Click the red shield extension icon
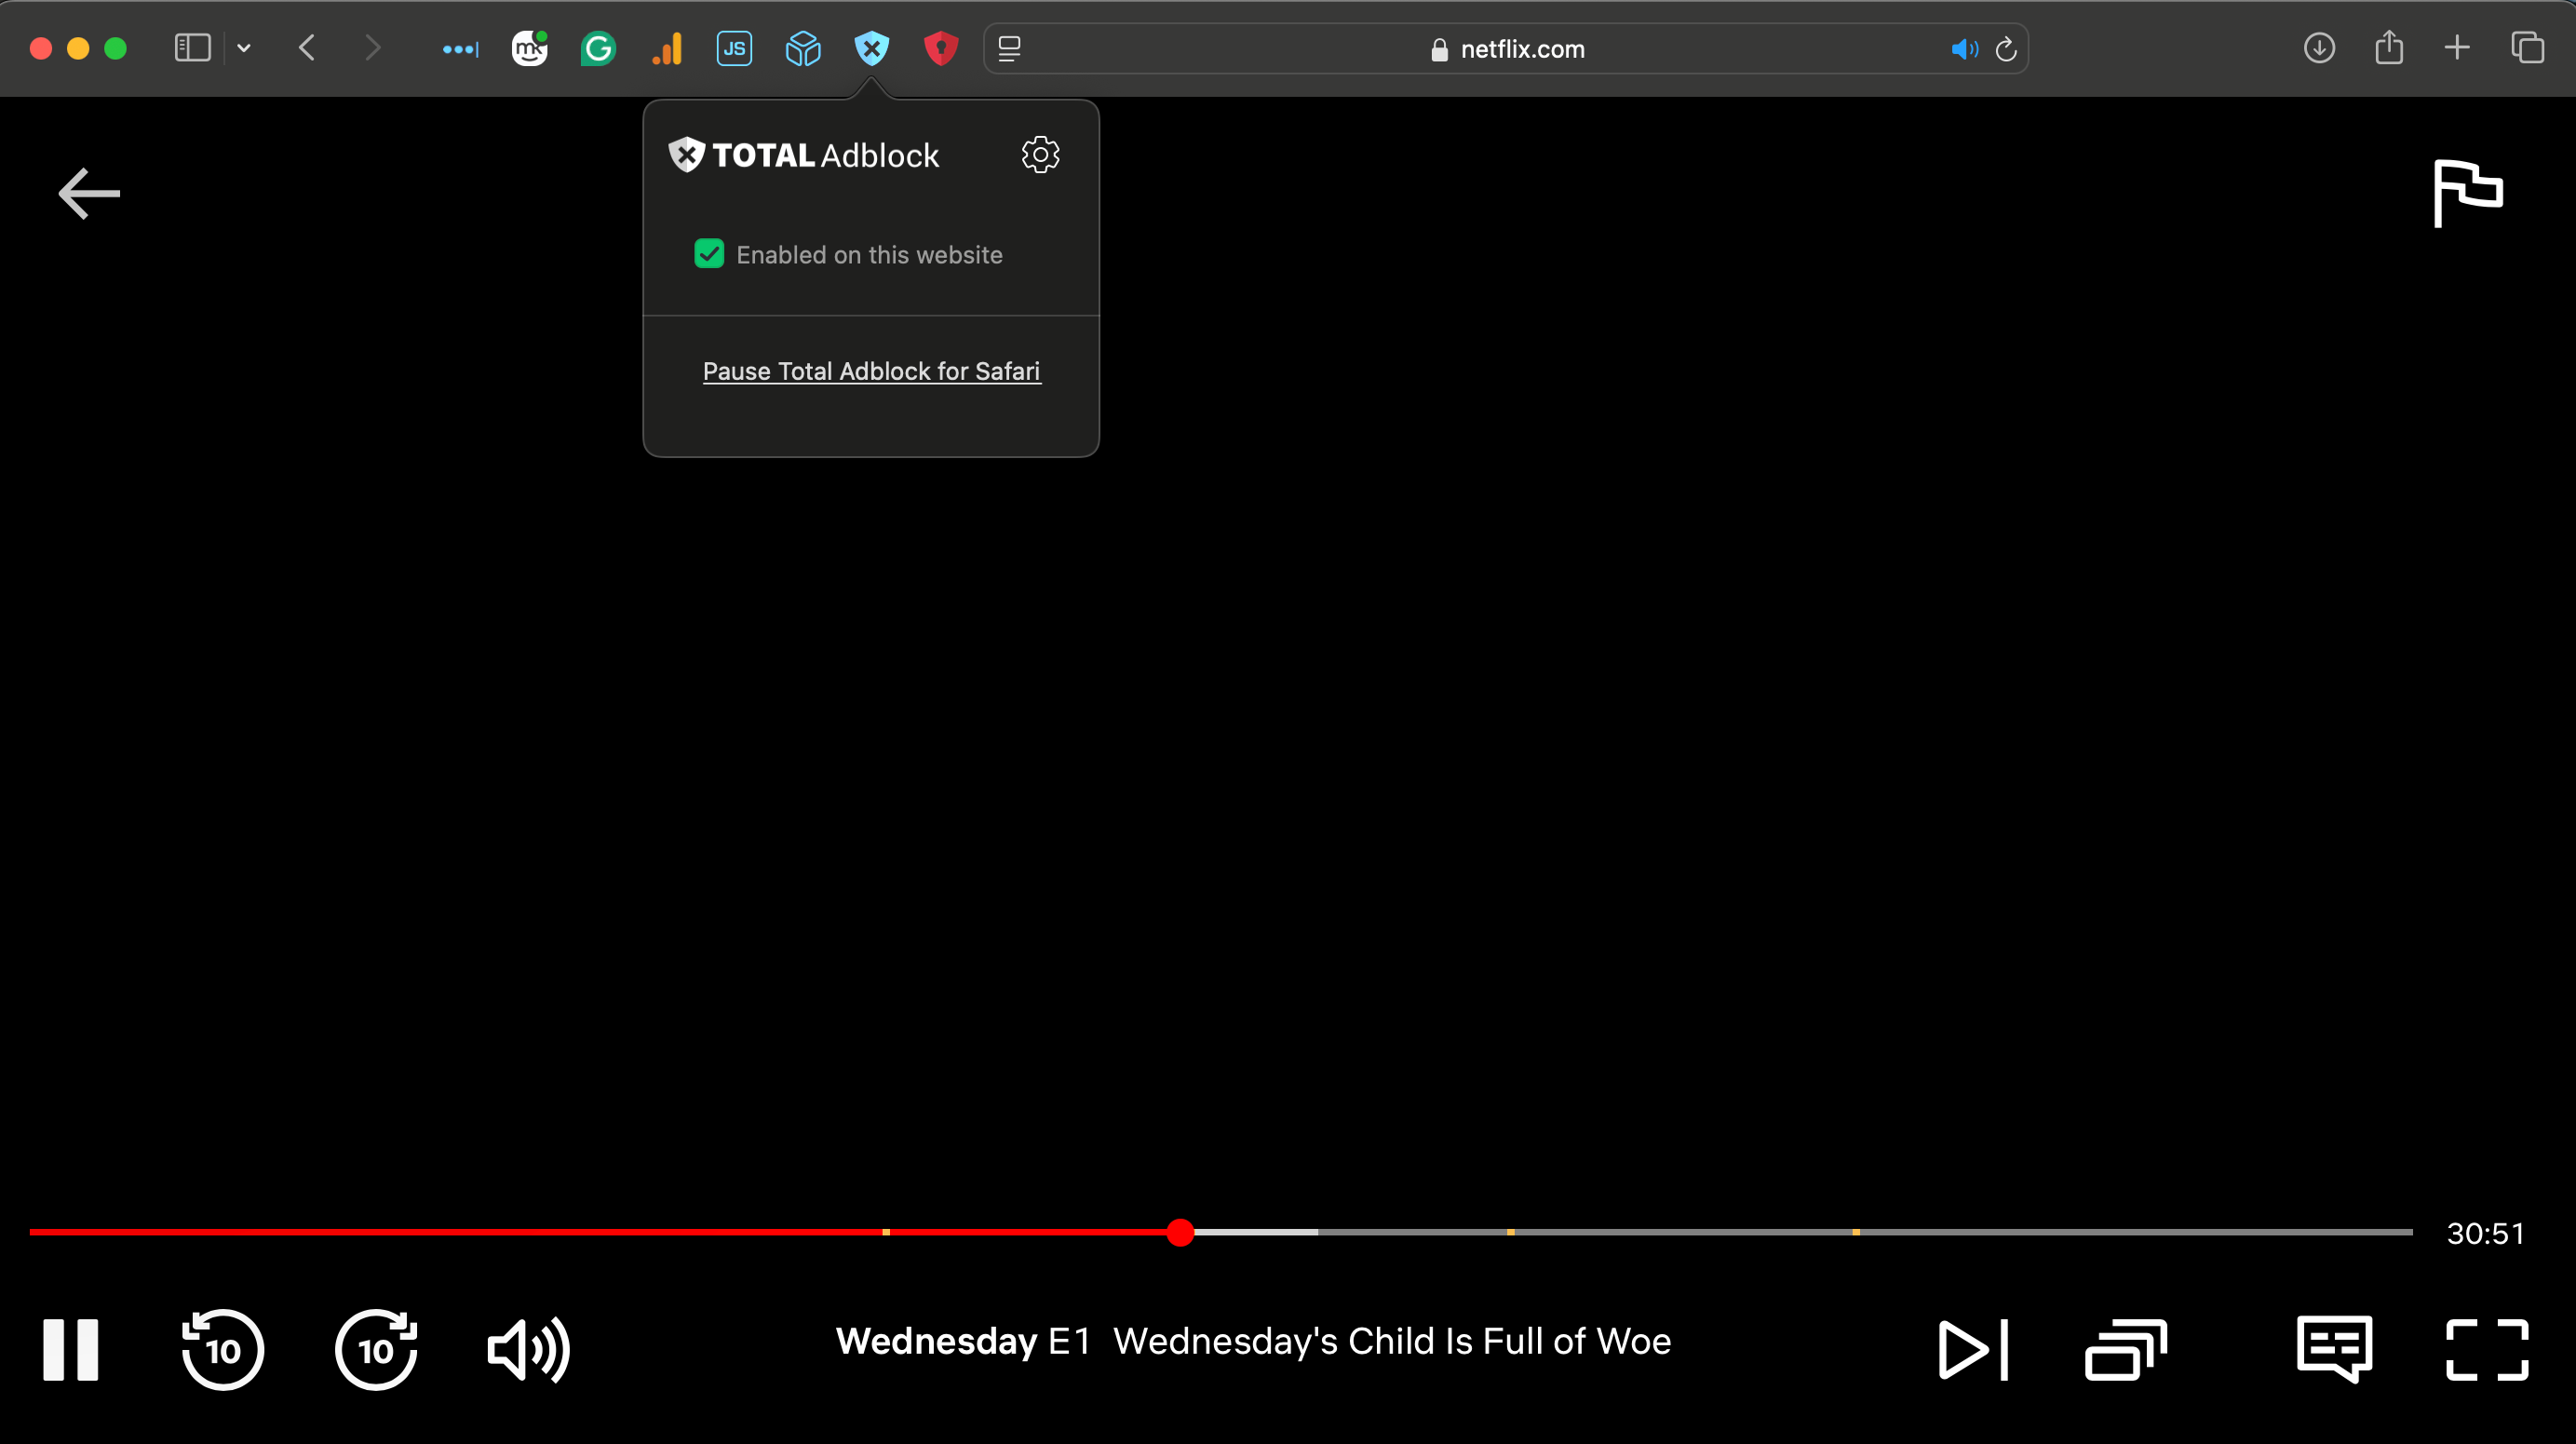This screenshot has width=2576, height=1444. pyautogui.click(x=940, y=48)
